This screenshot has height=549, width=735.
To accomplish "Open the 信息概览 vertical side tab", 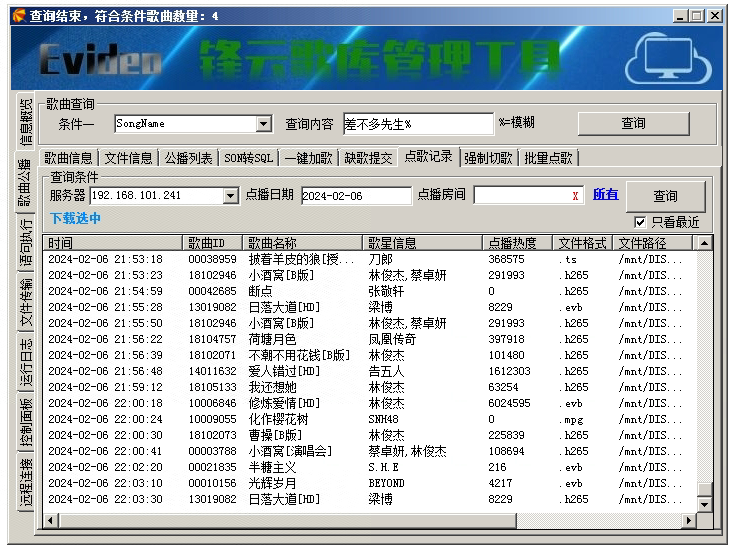I will [x=26, y=122].
